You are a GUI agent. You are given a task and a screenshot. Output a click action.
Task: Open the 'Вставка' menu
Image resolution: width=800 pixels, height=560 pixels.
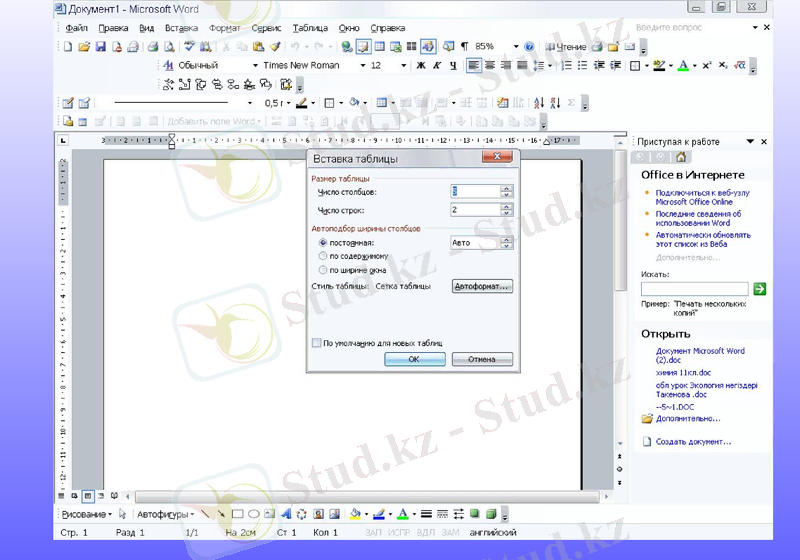click(x=181, y=29)
